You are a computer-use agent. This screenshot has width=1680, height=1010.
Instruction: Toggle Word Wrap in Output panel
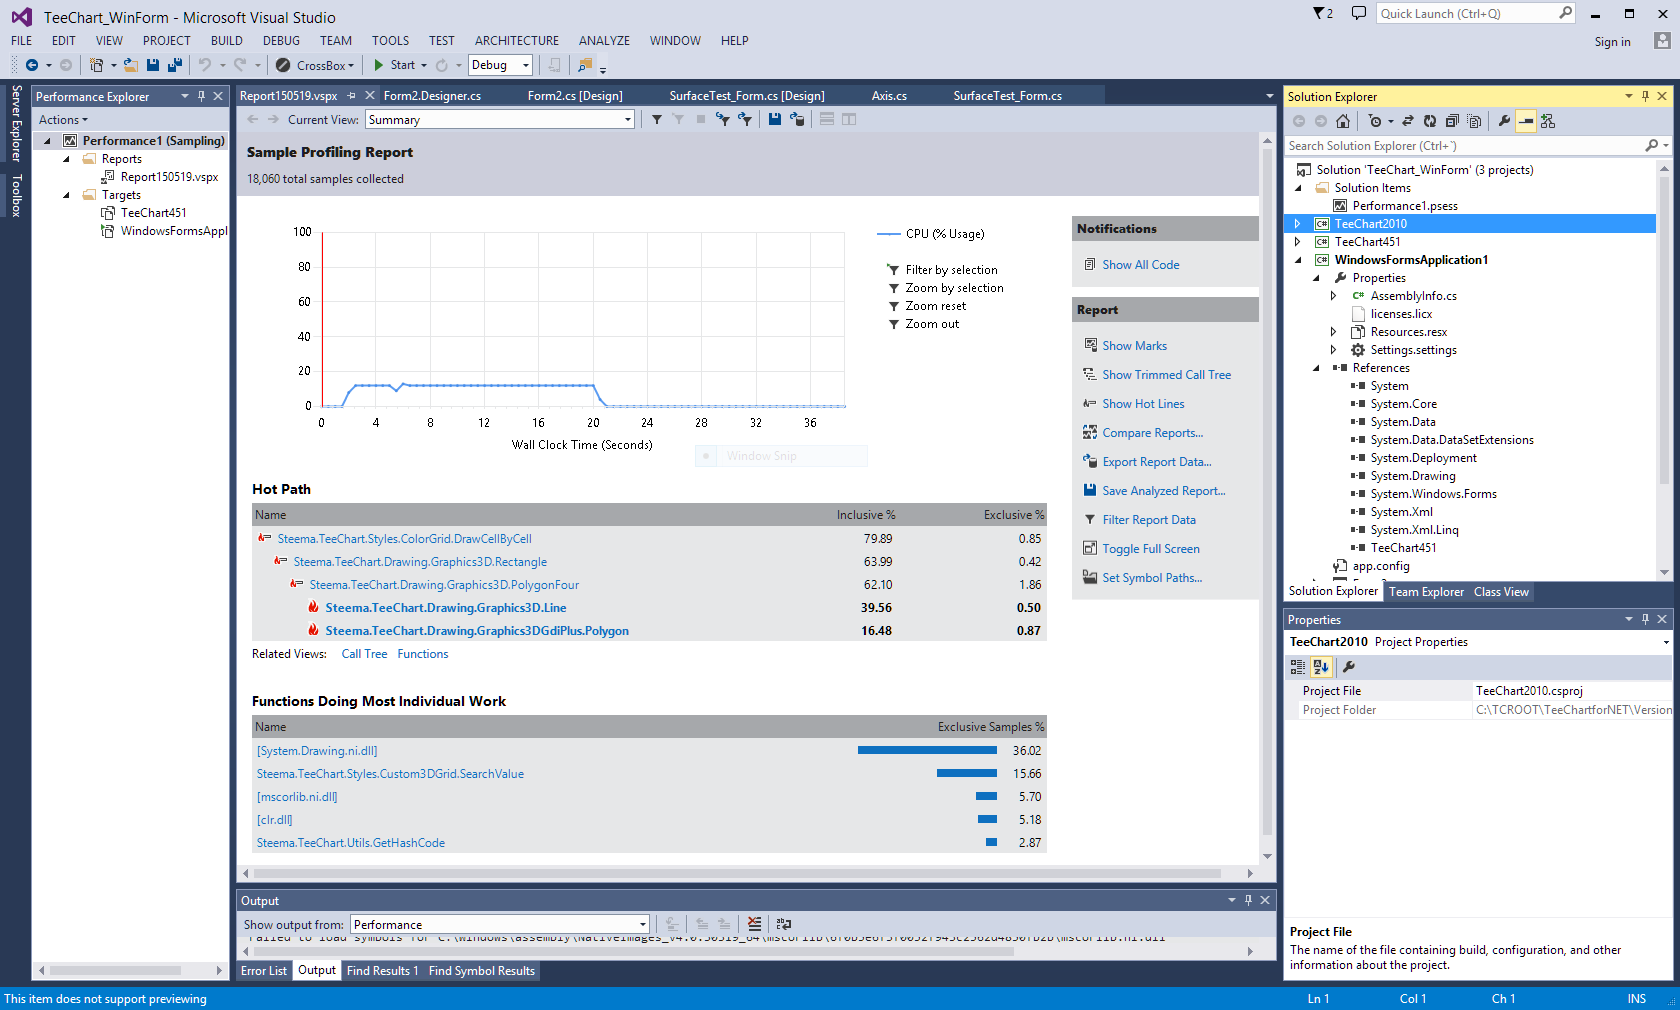click(784, 924)
